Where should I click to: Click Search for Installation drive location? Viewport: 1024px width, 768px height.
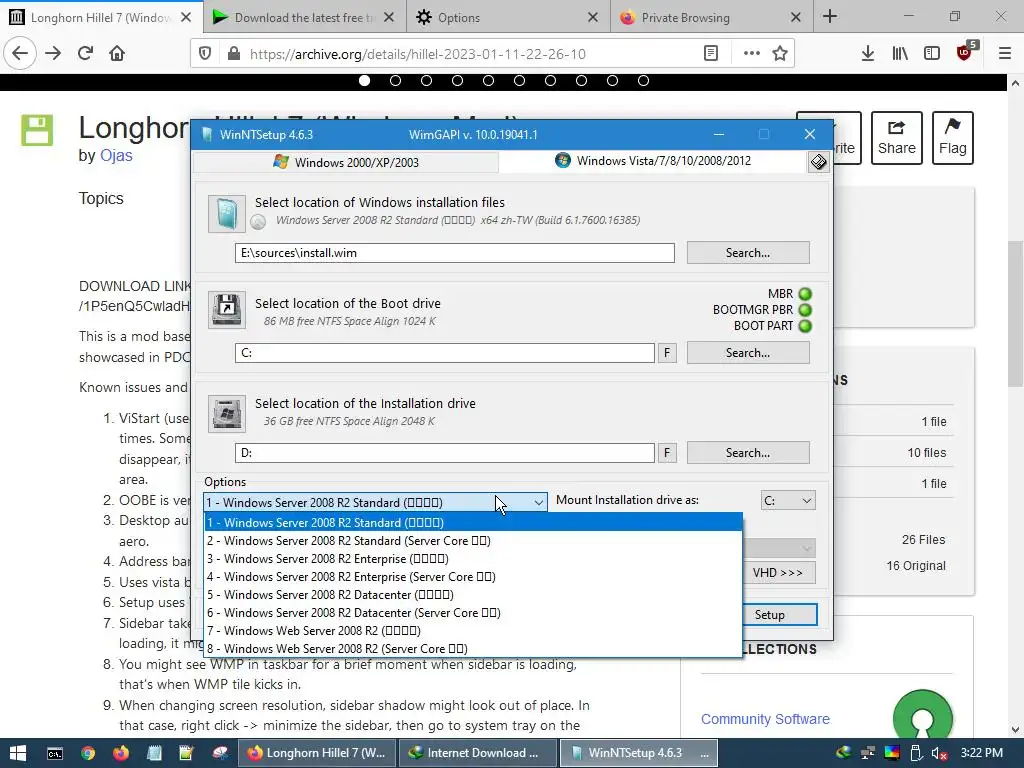click(748, 453)
